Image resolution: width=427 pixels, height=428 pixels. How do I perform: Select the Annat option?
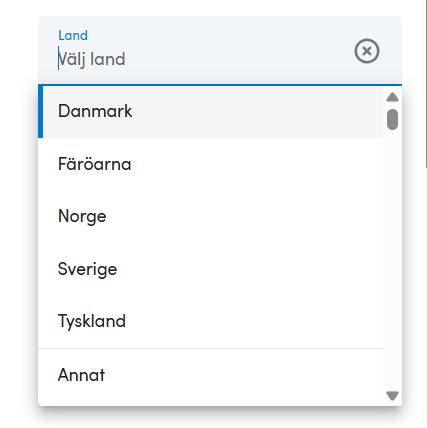(210, 375)
